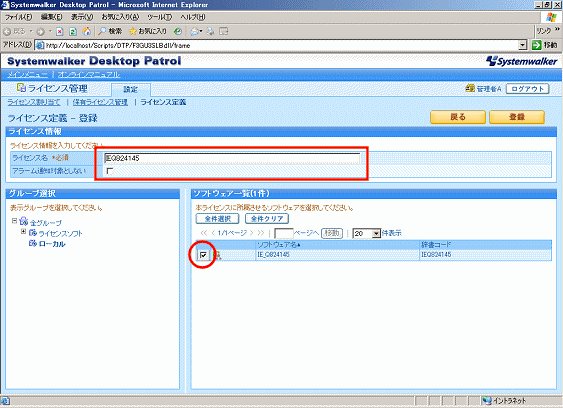This screenshot has height=408, width=563.
Task: Sort by ソフトウェア名 column header
Action: click(279, 245)
